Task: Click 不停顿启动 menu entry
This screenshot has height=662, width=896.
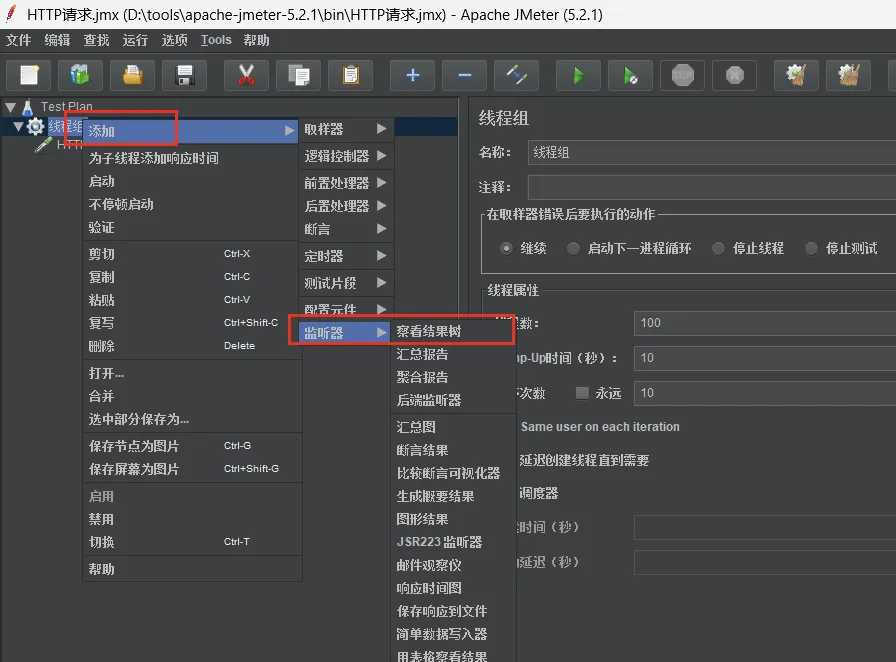Action: 192,205
